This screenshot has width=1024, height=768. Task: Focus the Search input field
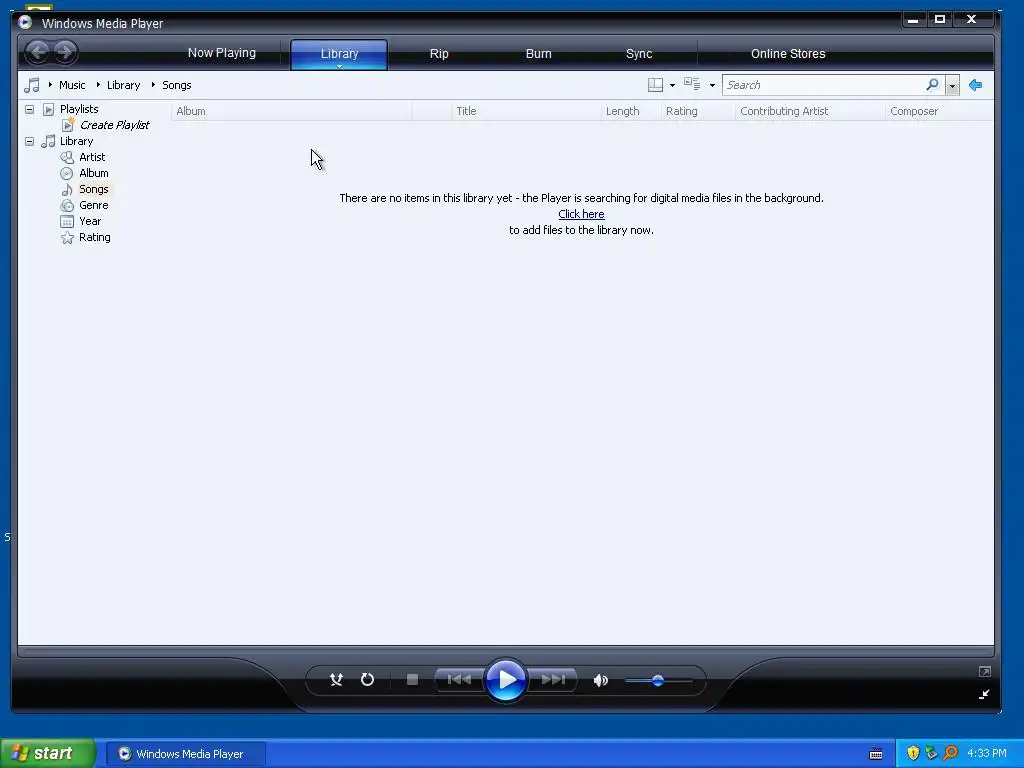point(823,85)
